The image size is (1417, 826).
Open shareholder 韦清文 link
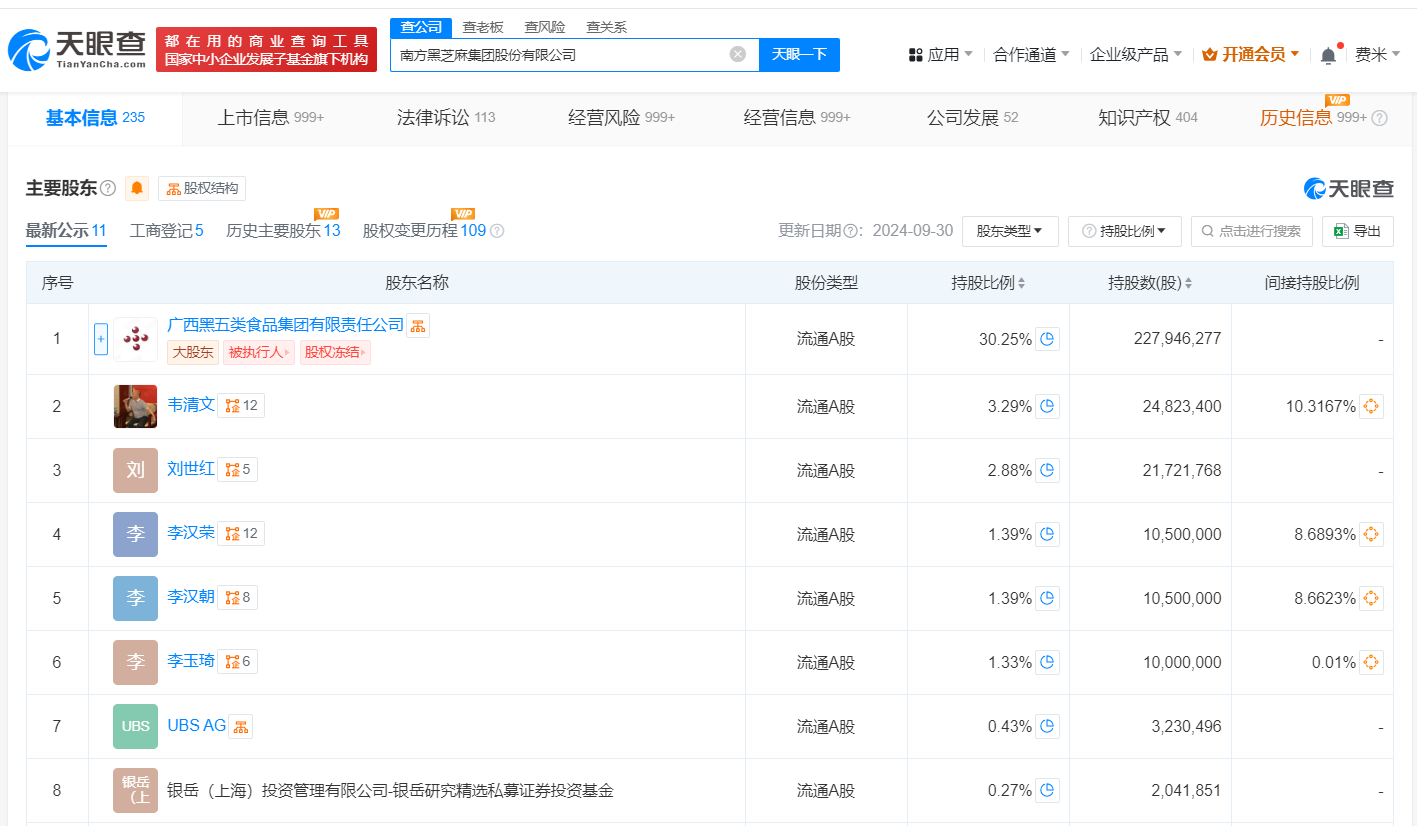191,405
